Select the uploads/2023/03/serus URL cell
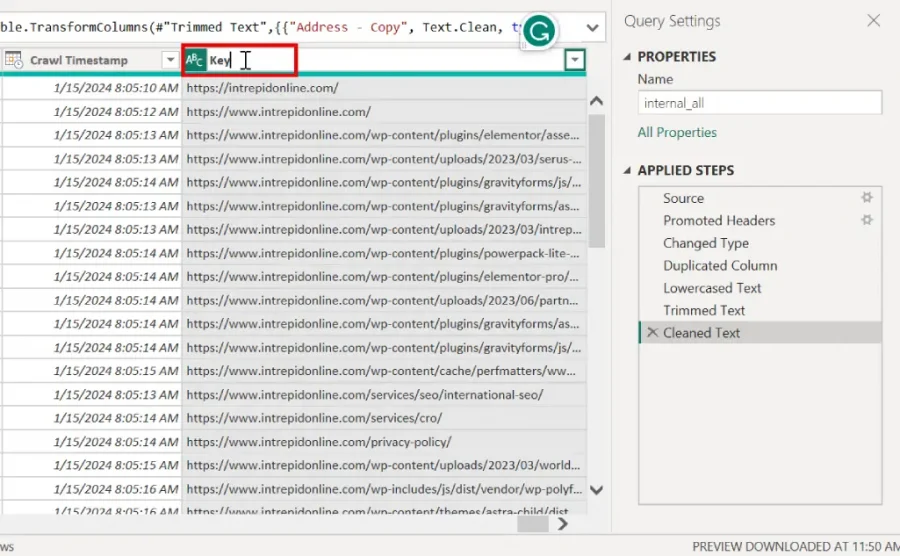900x556 pixels. (384, 159)
